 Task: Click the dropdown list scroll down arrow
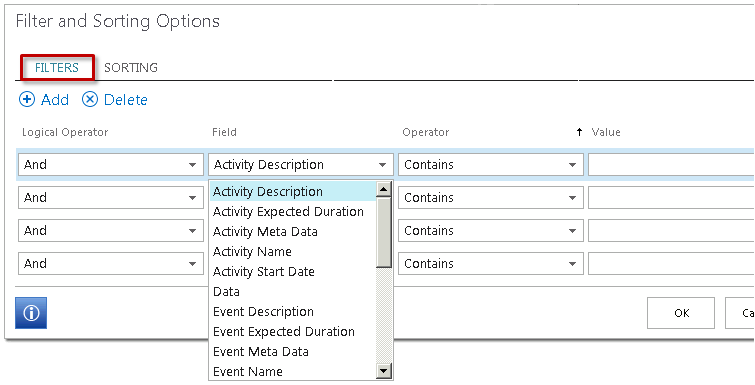click(384, 371)
